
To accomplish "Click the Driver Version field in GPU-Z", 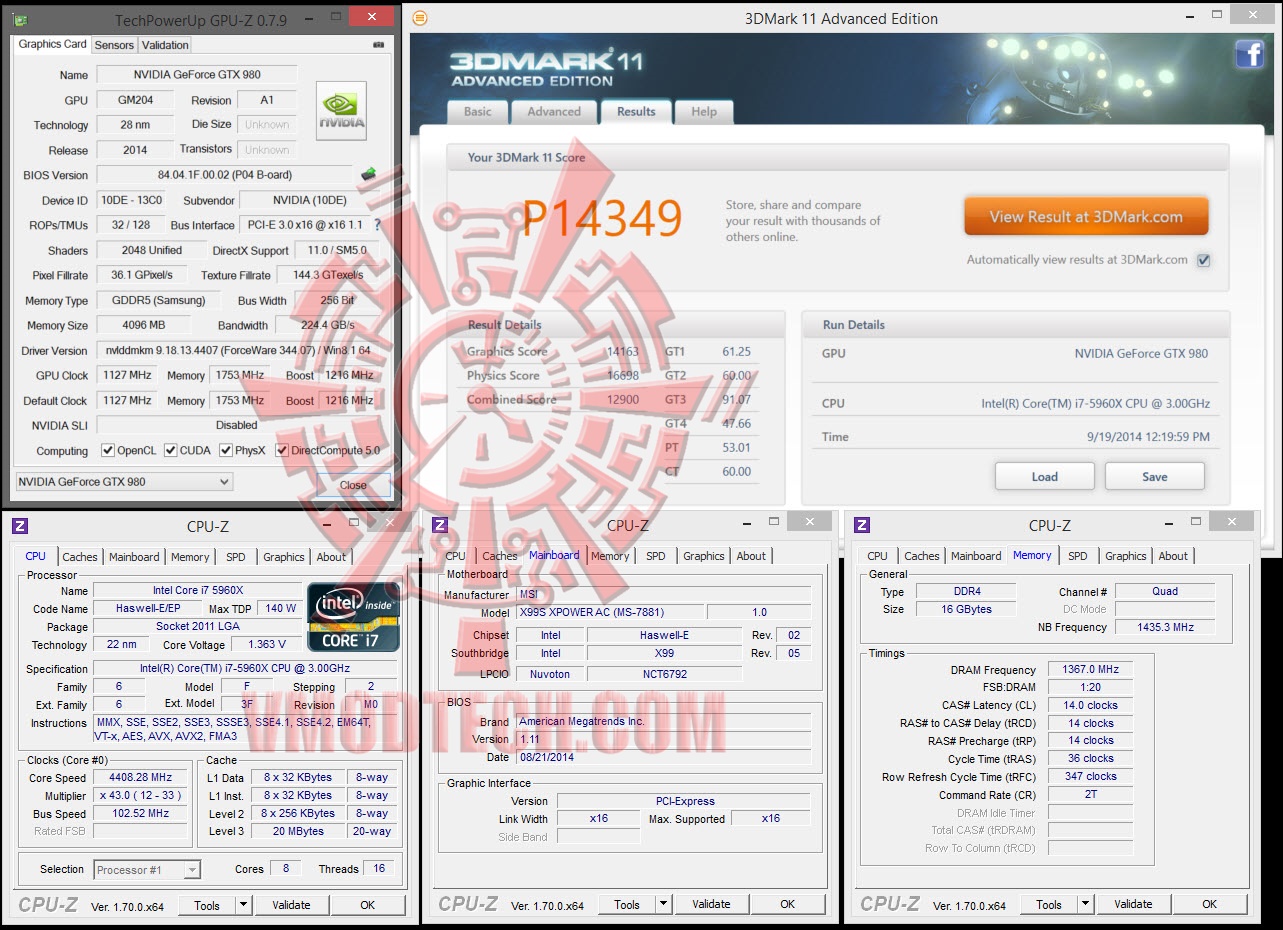I will (239, 351).
